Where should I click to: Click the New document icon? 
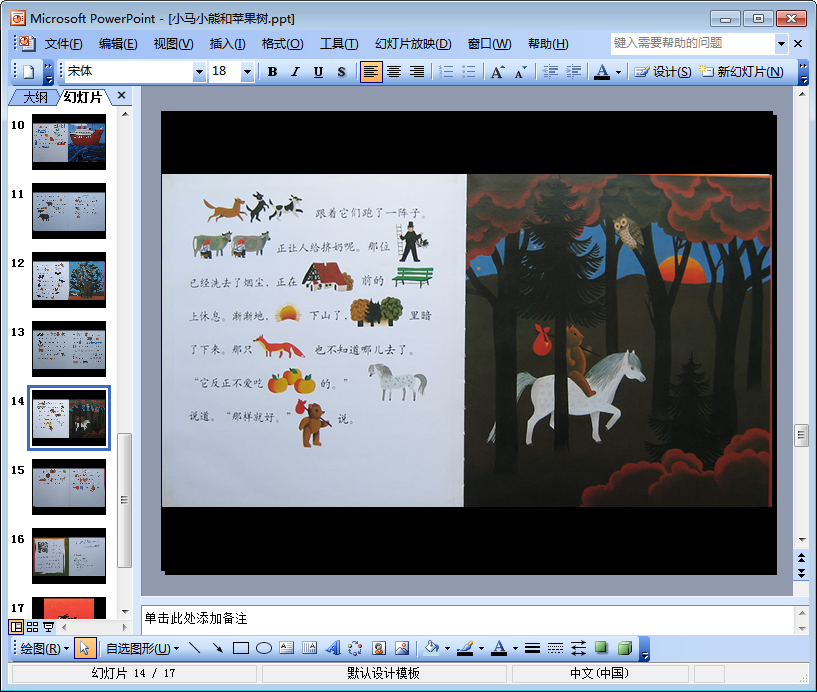pyautogui.click(x=29, y=72)
